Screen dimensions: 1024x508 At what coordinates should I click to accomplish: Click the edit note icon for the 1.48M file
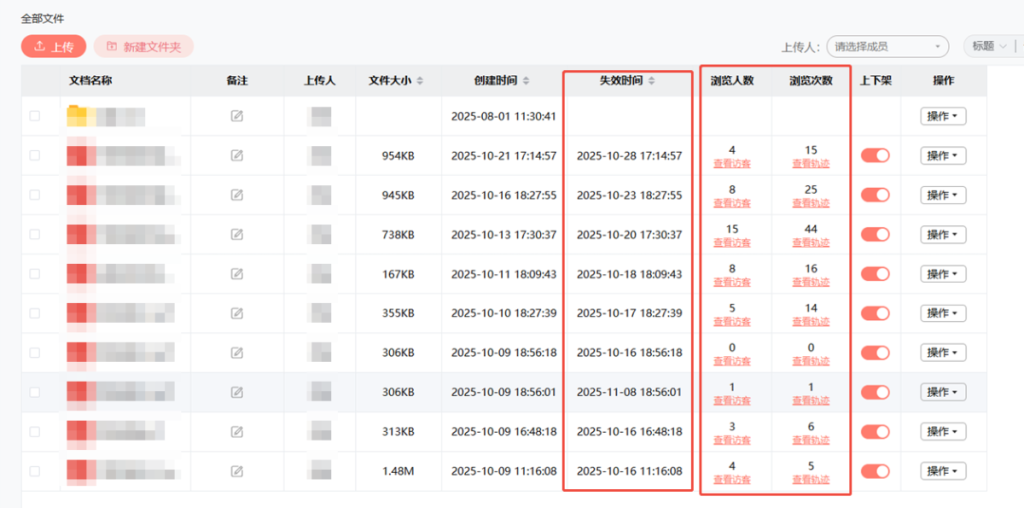coord(237,471)
